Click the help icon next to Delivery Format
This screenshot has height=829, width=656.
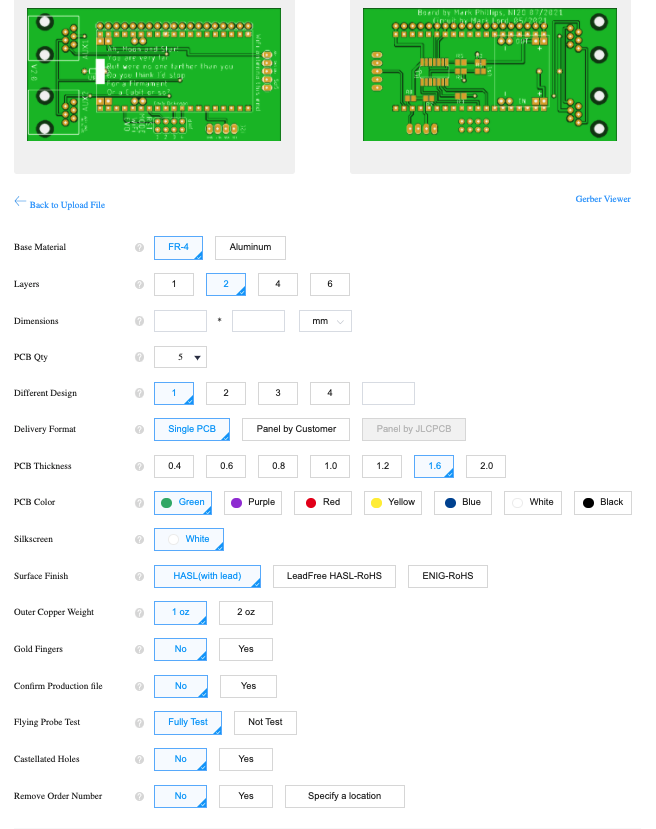pos(139,430)
